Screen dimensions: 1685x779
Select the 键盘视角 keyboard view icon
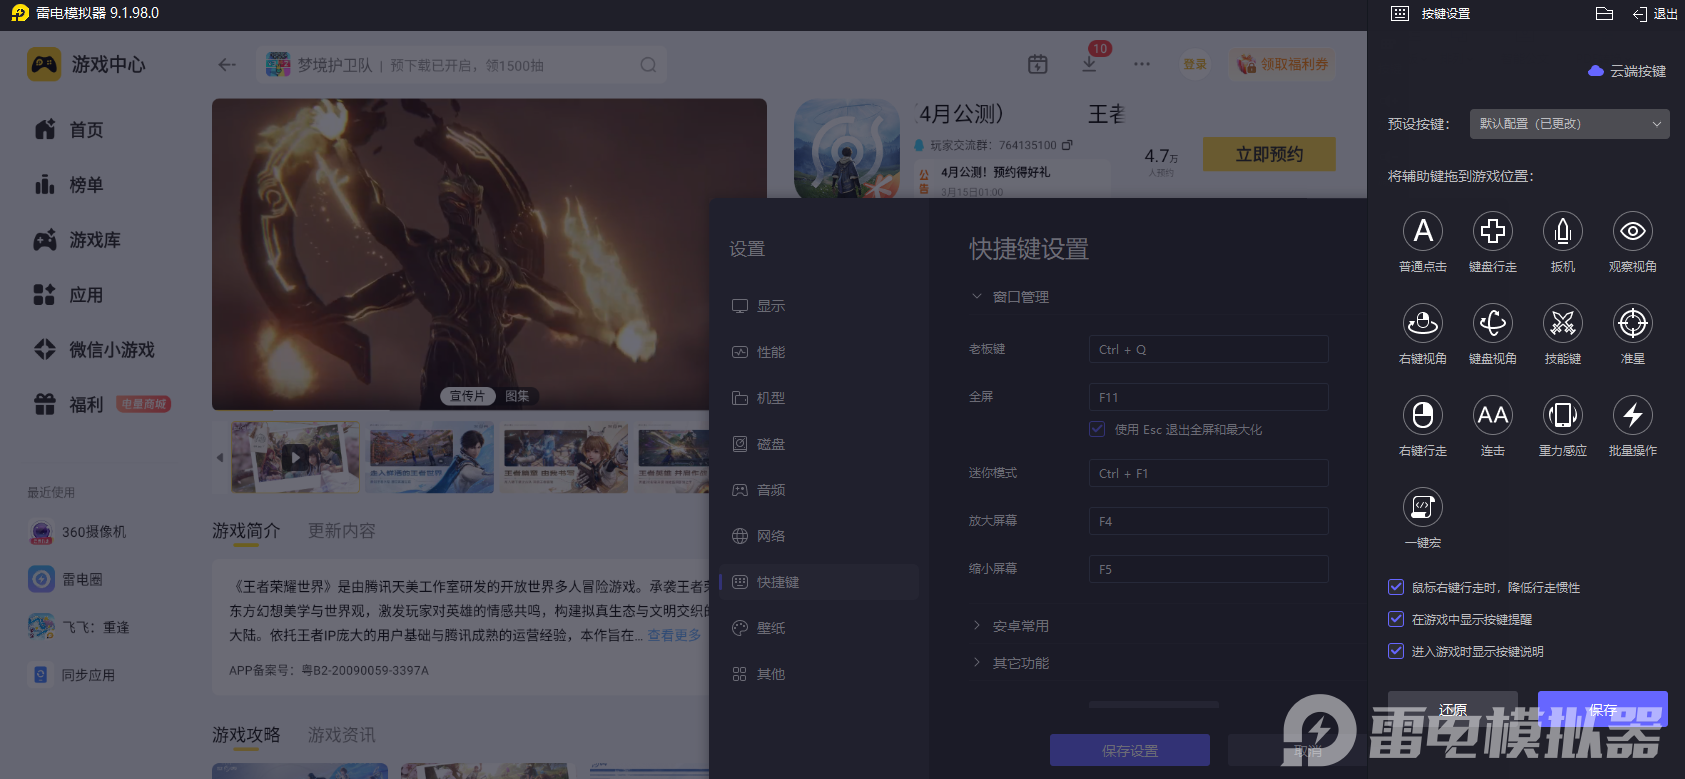pyautogui.click(x=1493, y=323)
